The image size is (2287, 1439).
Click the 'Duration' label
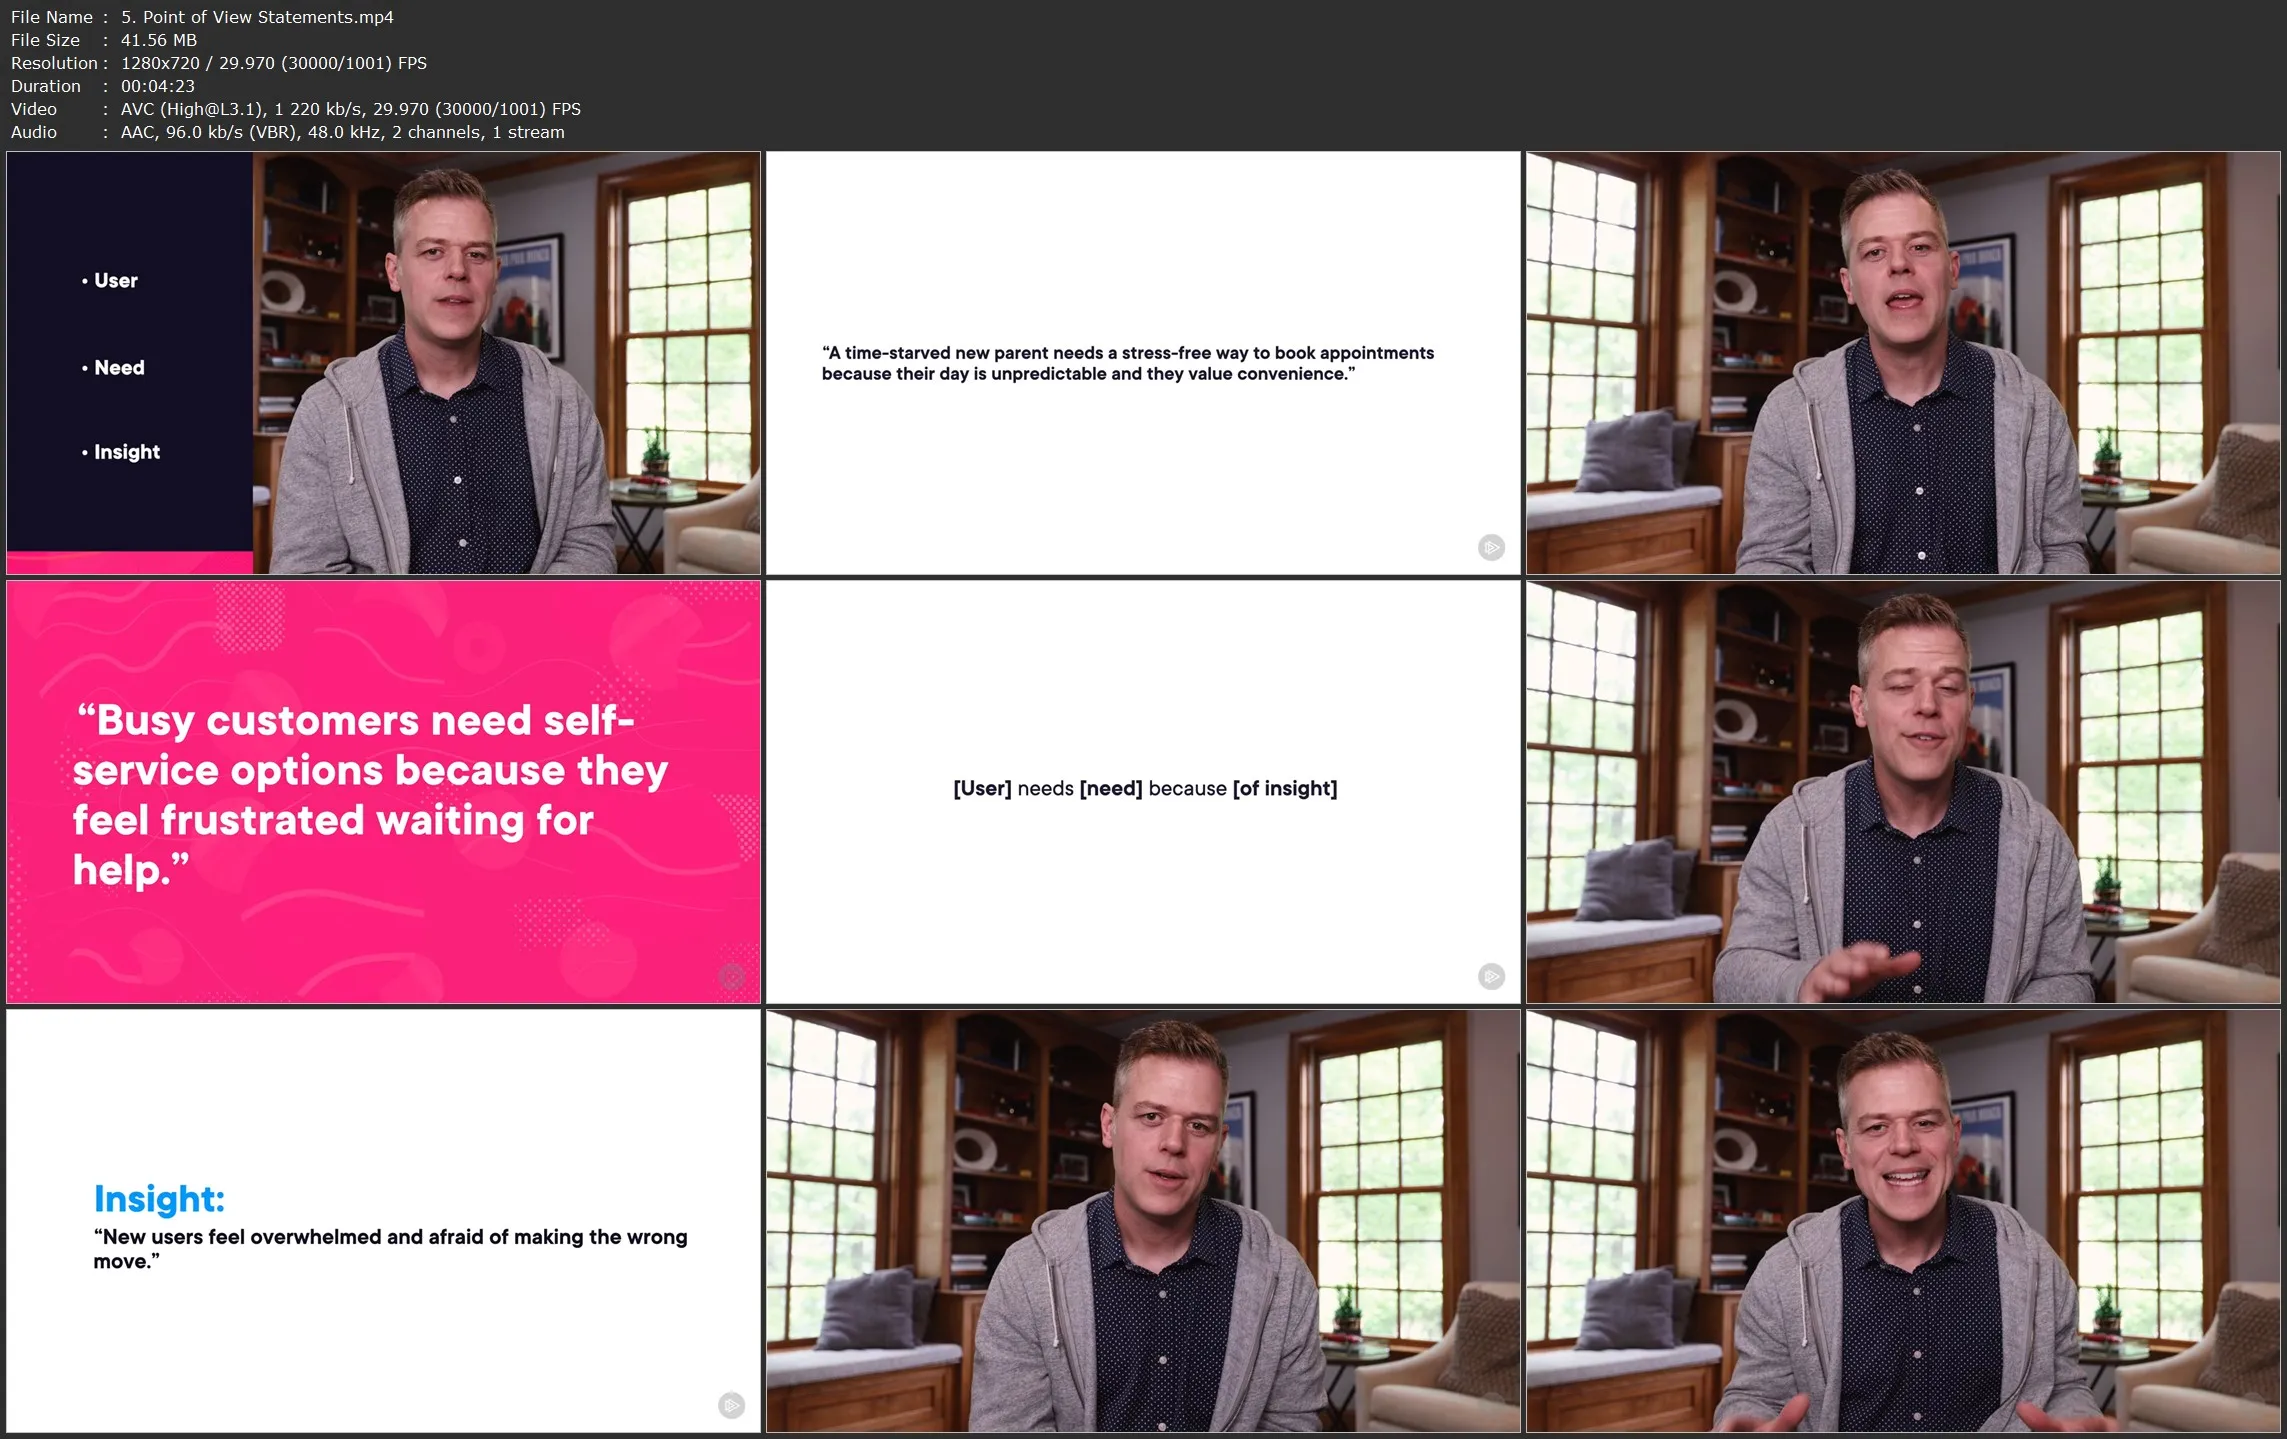[x=46, y=86]
